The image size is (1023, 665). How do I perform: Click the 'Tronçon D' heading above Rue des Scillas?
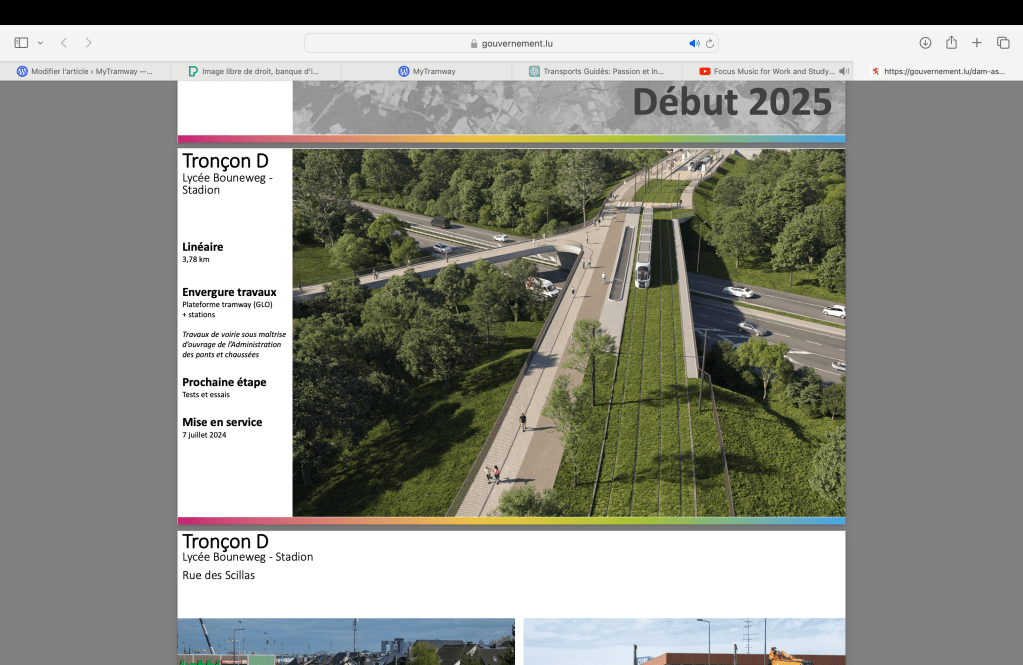coord(225,541)
